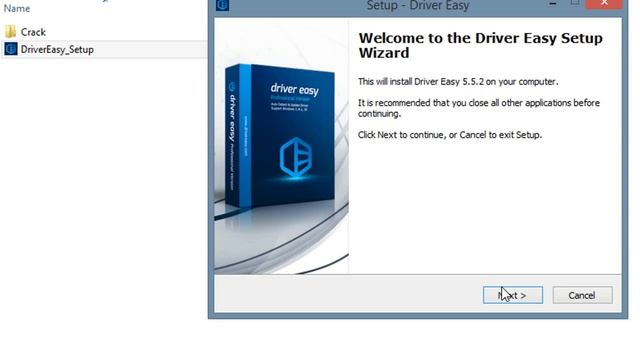Click the Driver Easy title bar icon
Viewport: 640px width, 360px height.
pyautogui.click(x=222, y=5)
